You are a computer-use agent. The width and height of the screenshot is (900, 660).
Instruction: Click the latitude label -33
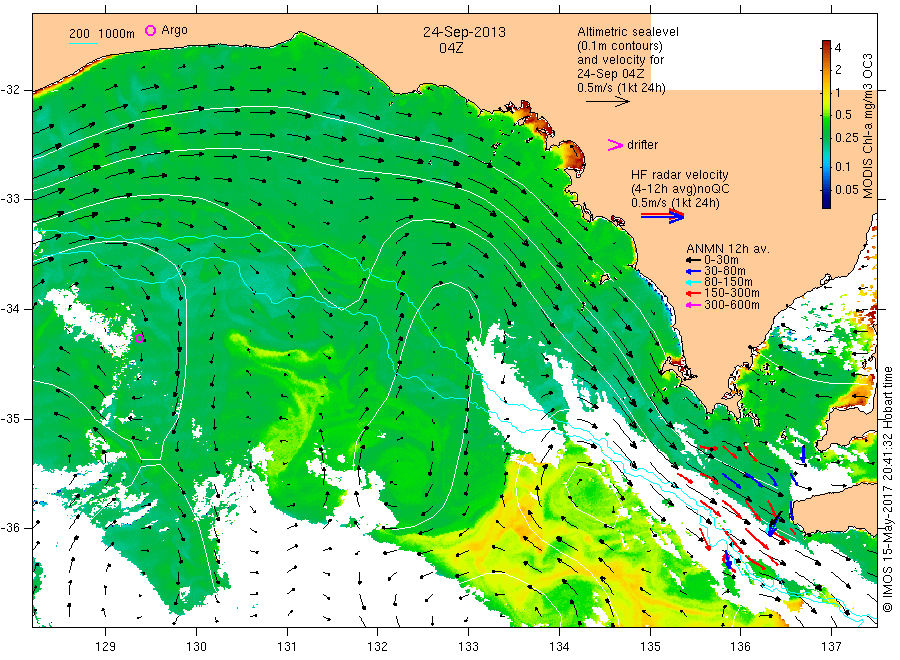point(12,199)
